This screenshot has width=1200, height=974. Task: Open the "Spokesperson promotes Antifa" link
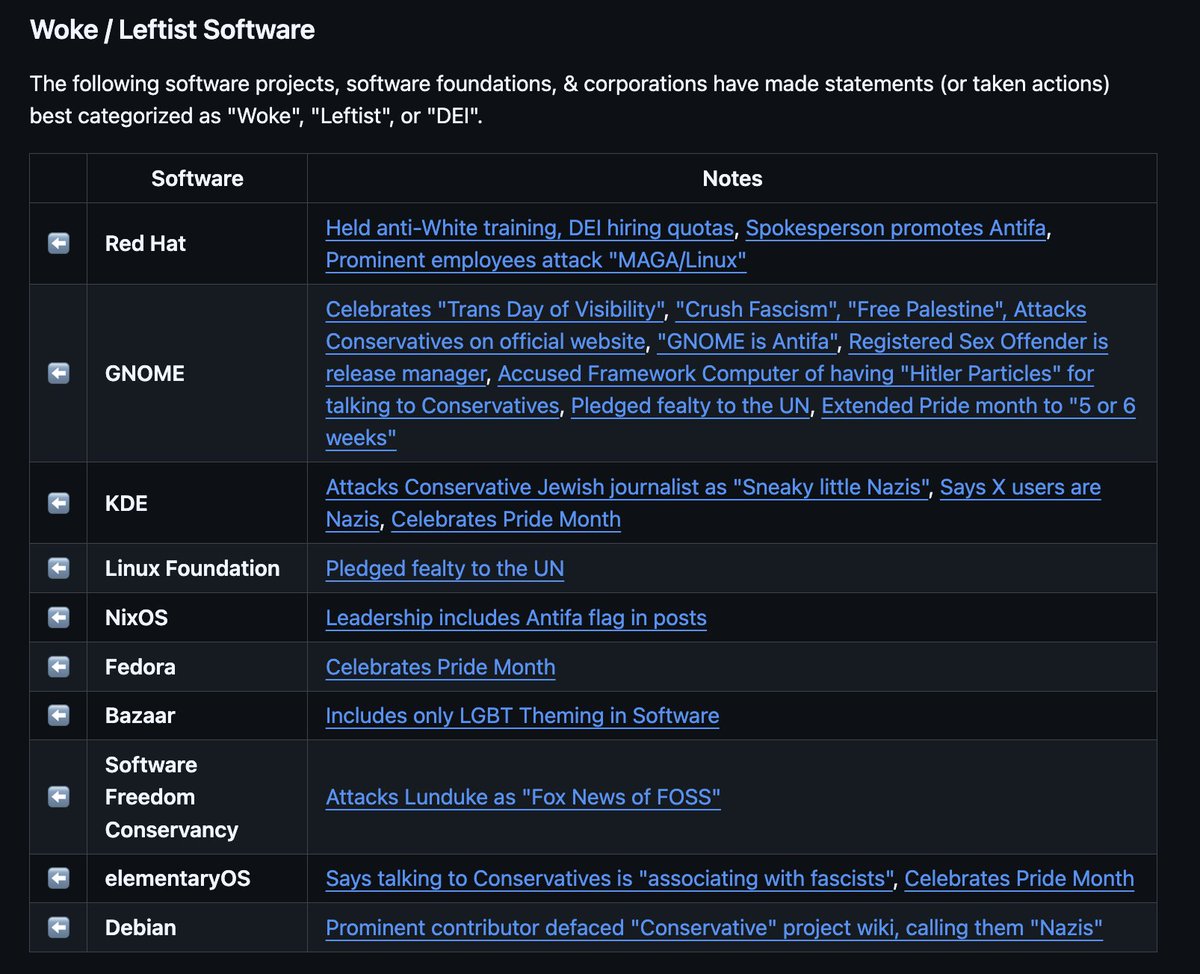(897, 228)
